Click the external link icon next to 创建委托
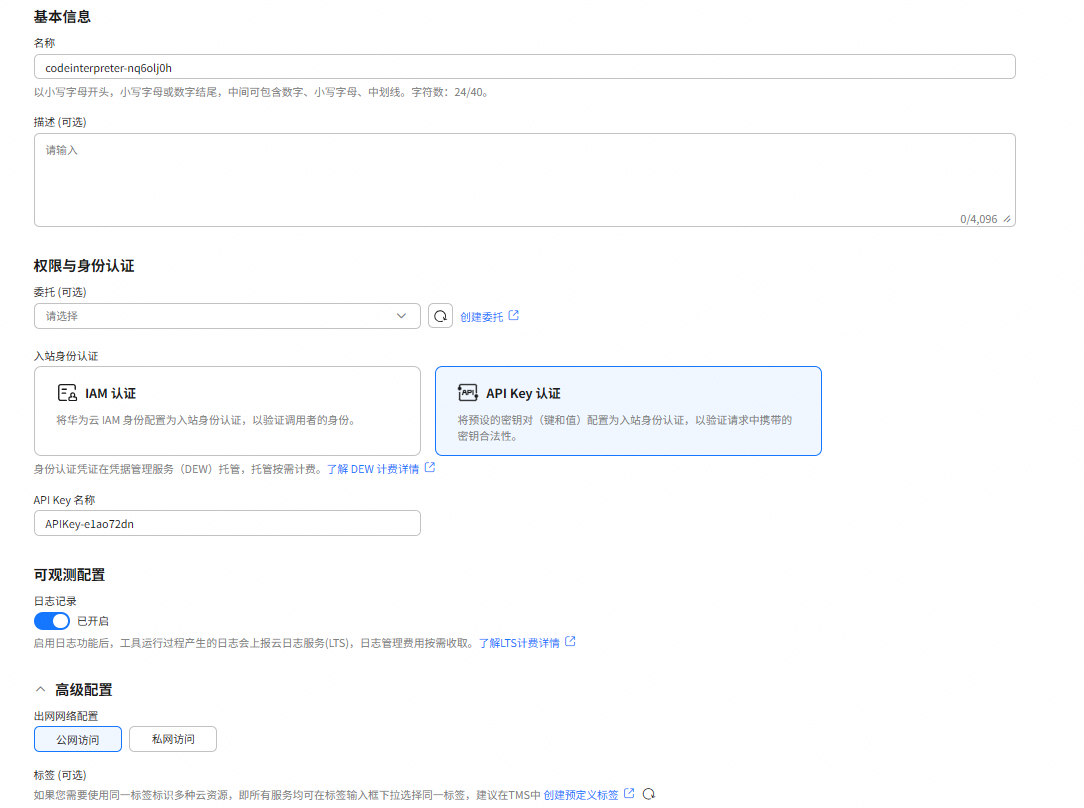Screen dimensions: 1084x808 pyautogui.click(x=514, y=315)
